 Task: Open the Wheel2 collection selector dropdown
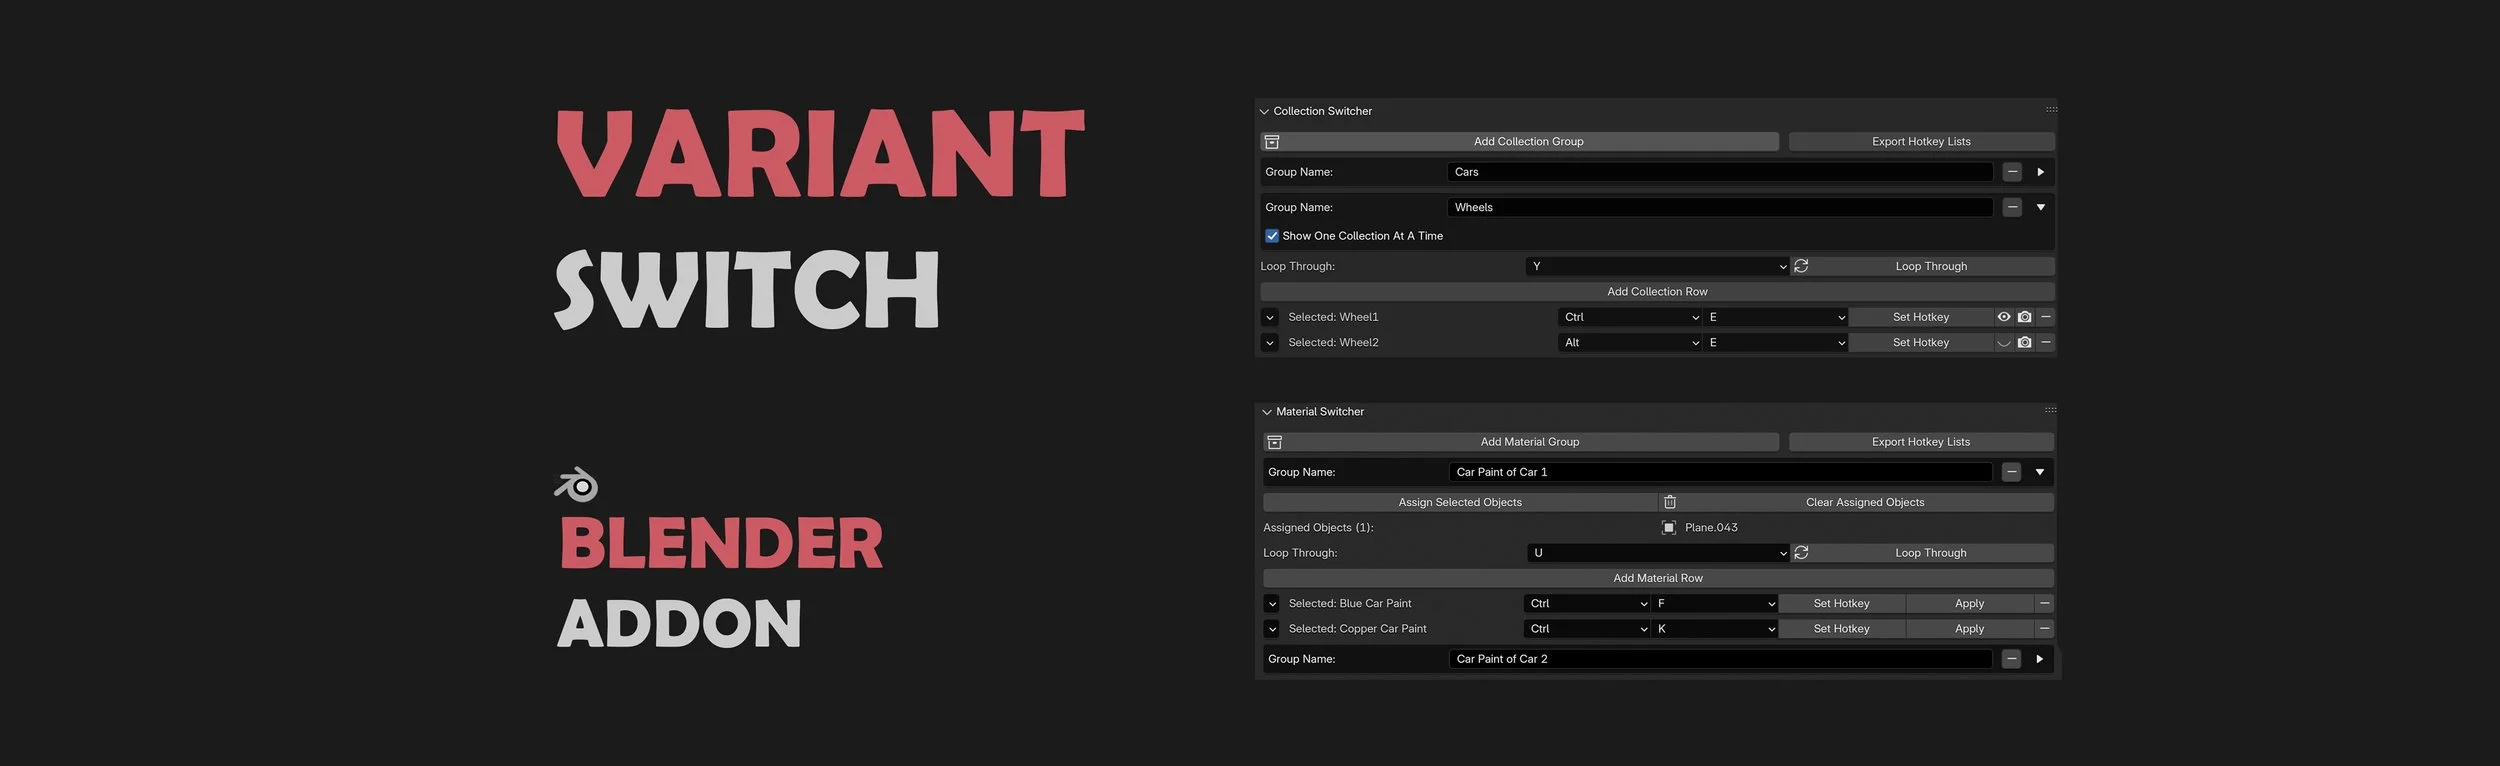pos(1270,343)
